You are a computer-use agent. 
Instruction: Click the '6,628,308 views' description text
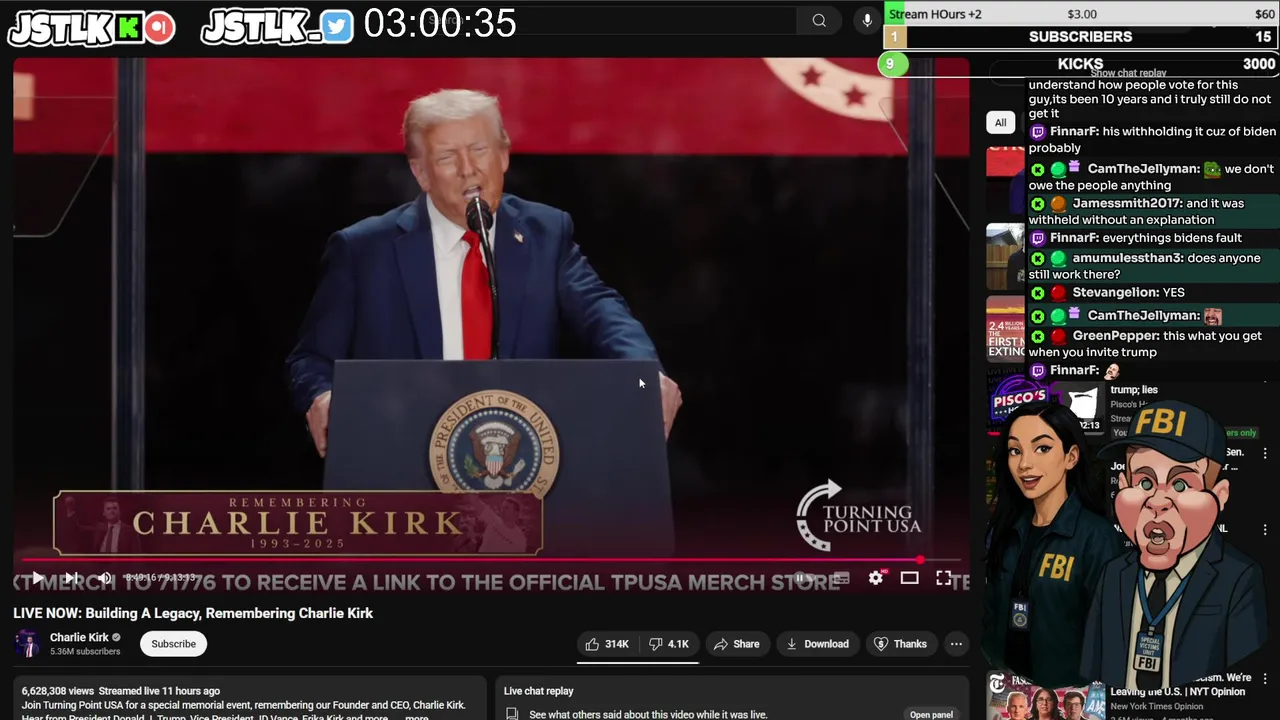point(58,691)
